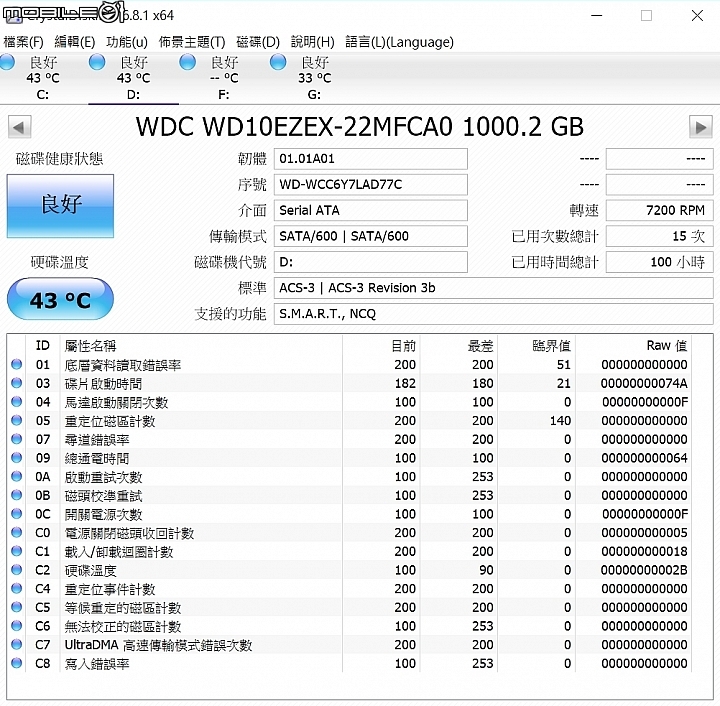Viewport: 720px width, 706px height.
Task: Click status dot for attribute C0
Action: [17, 532]
